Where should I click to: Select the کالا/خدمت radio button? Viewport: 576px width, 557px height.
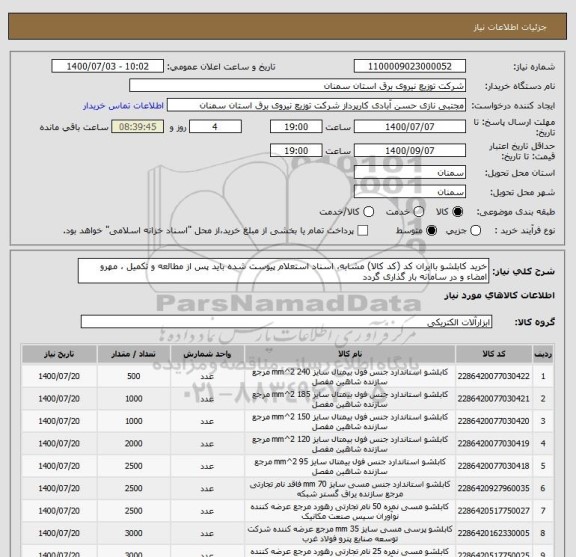368,212
